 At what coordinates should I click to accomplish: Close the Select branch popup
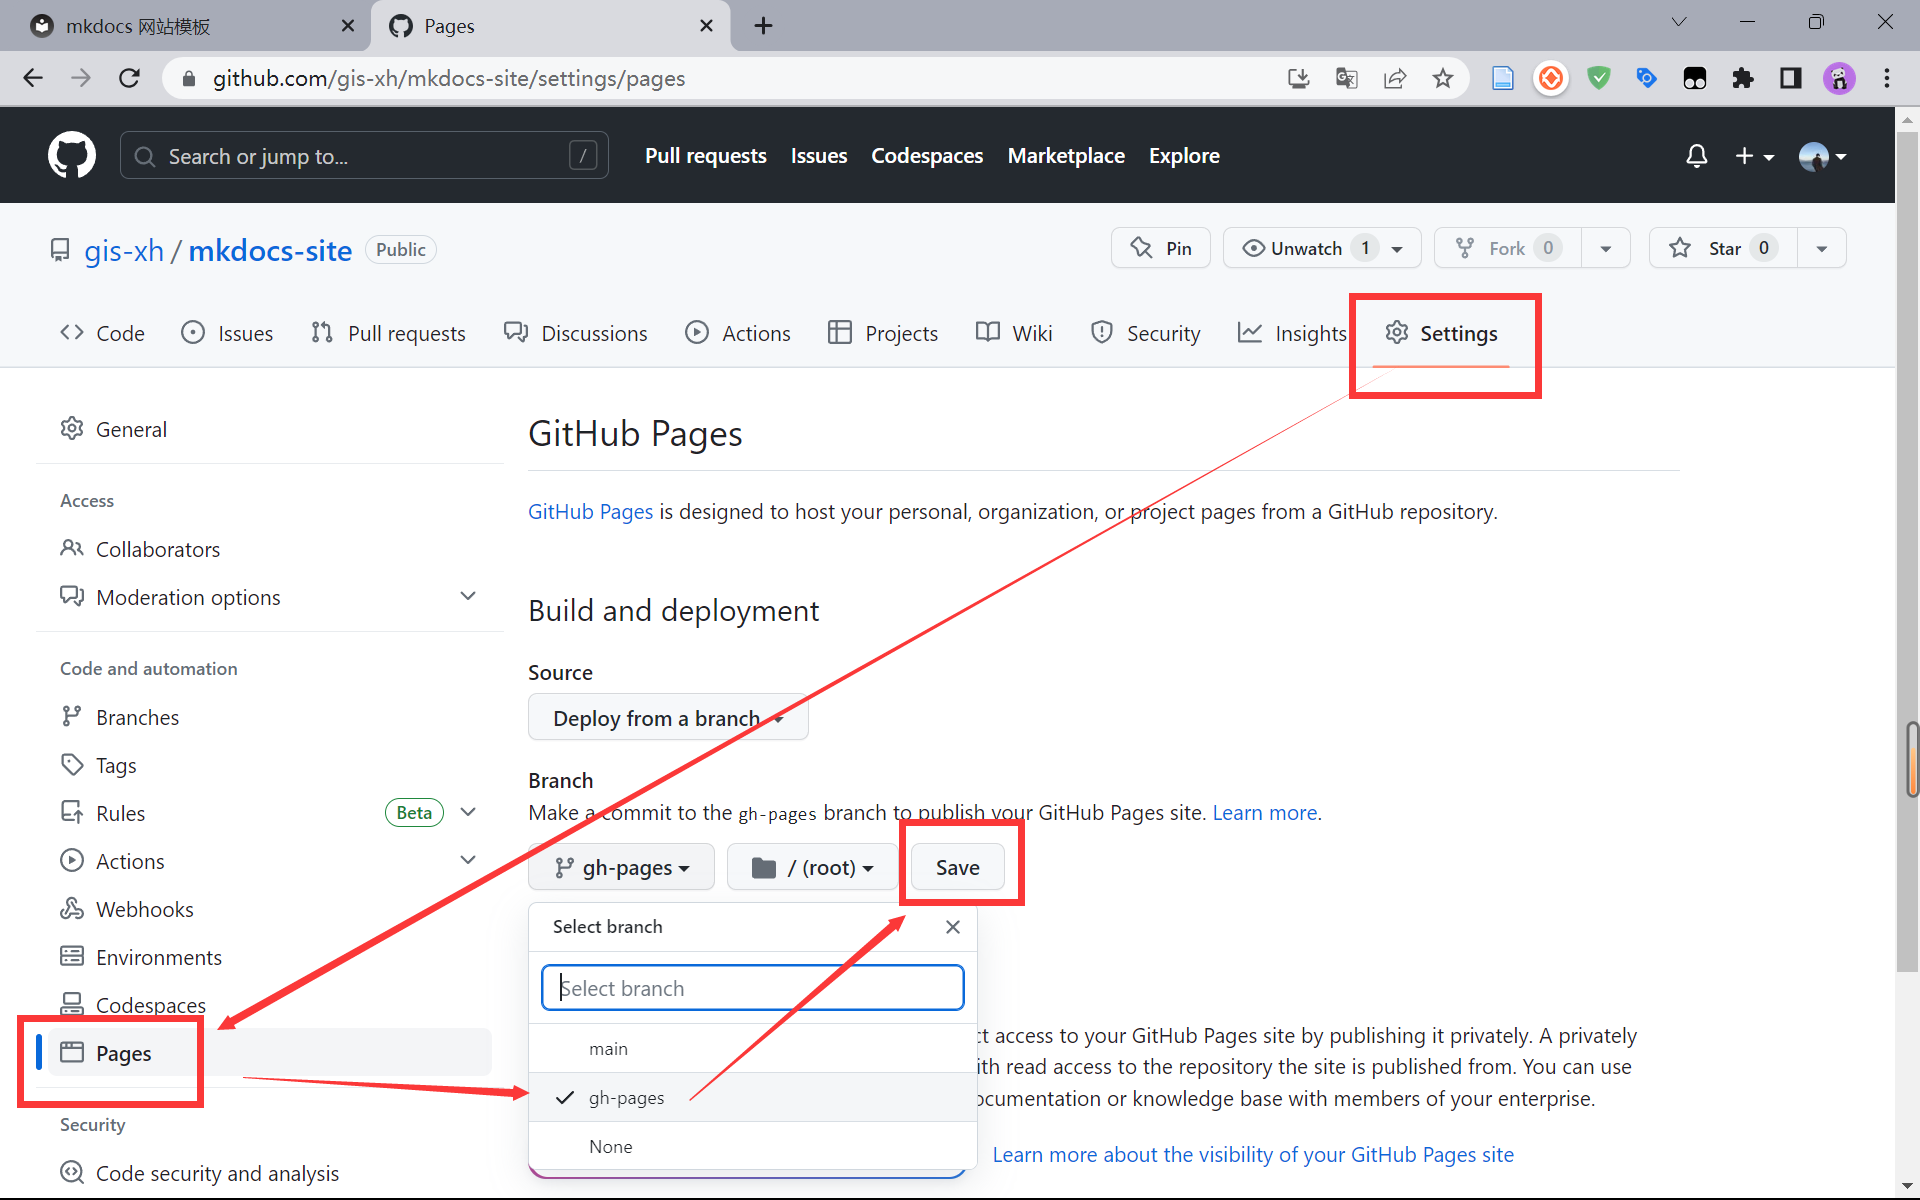click(x=953, y=927)
